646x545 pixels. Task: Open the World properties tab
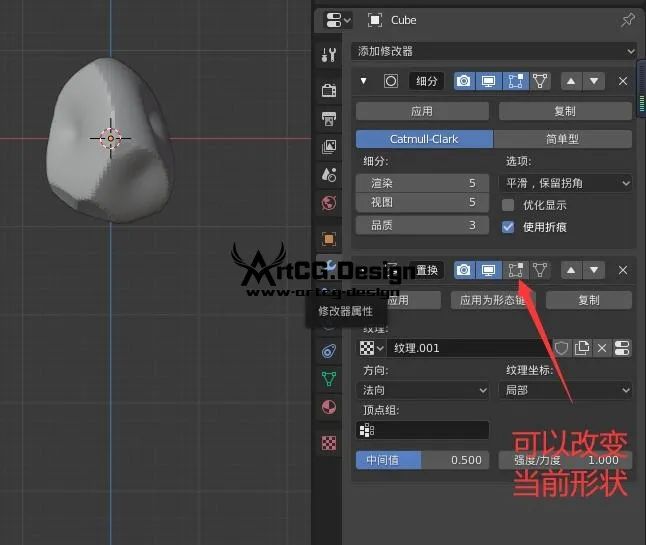(329, 203)
